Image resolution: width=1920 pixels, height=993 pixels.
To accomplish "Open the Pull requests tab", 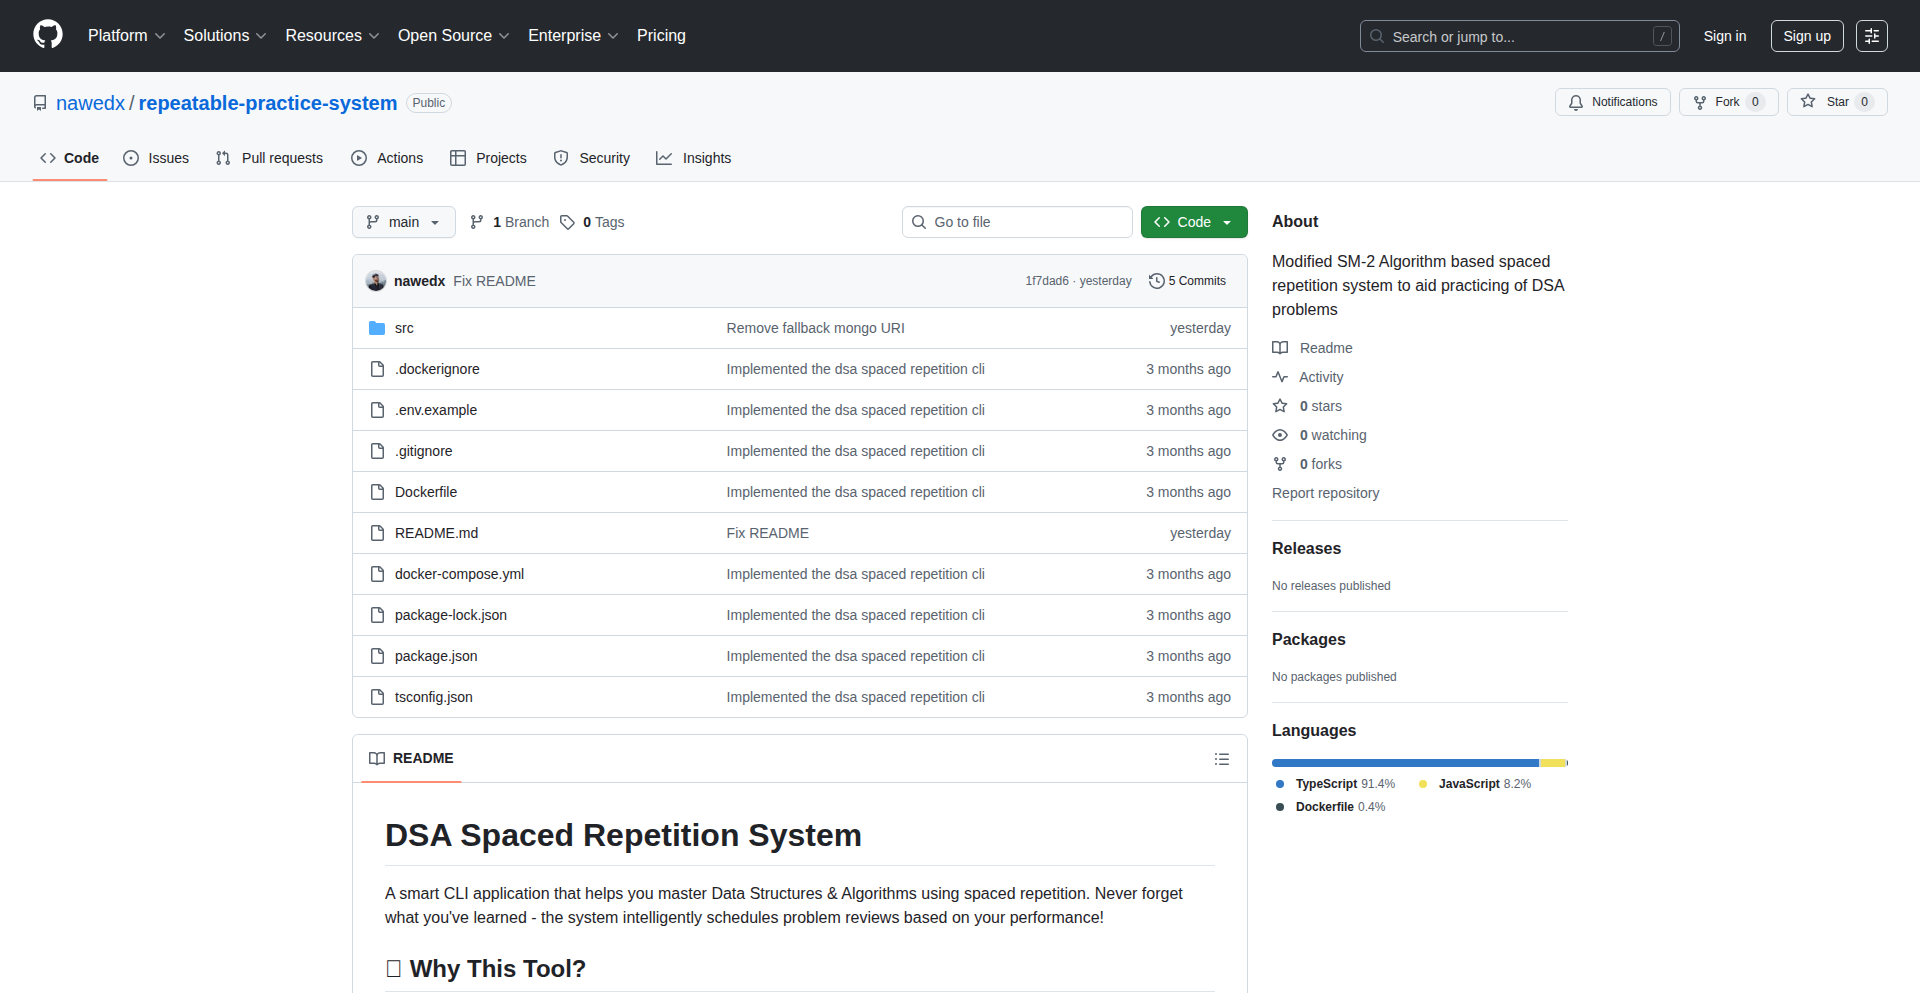I will coord(270,158).
